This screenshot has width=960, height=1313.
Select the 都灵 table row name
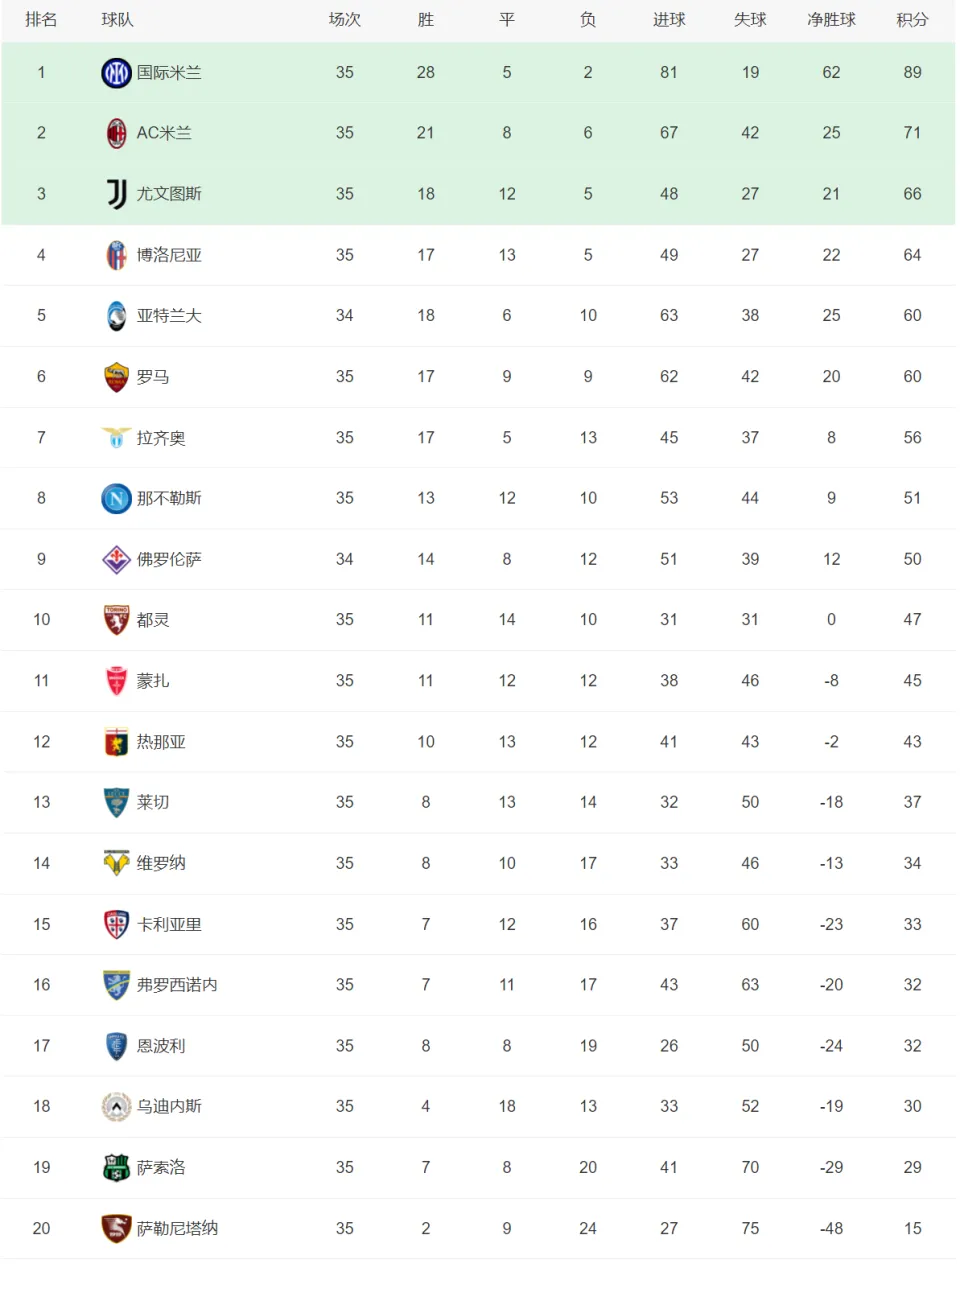pyautogui.click(x=153, y=620)
